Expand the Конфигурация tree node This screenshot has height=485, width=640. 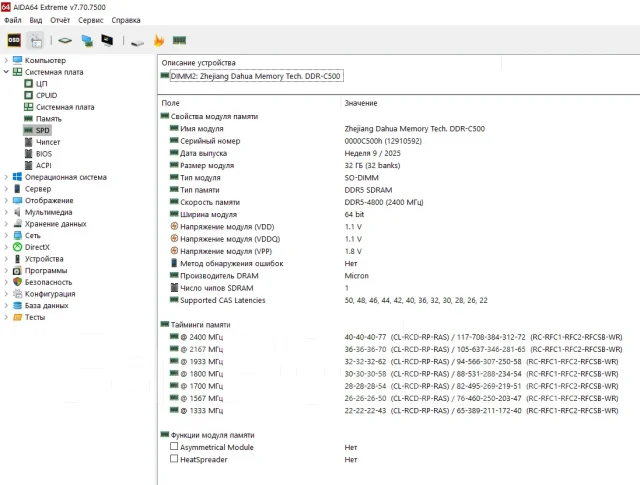(6, 294)
